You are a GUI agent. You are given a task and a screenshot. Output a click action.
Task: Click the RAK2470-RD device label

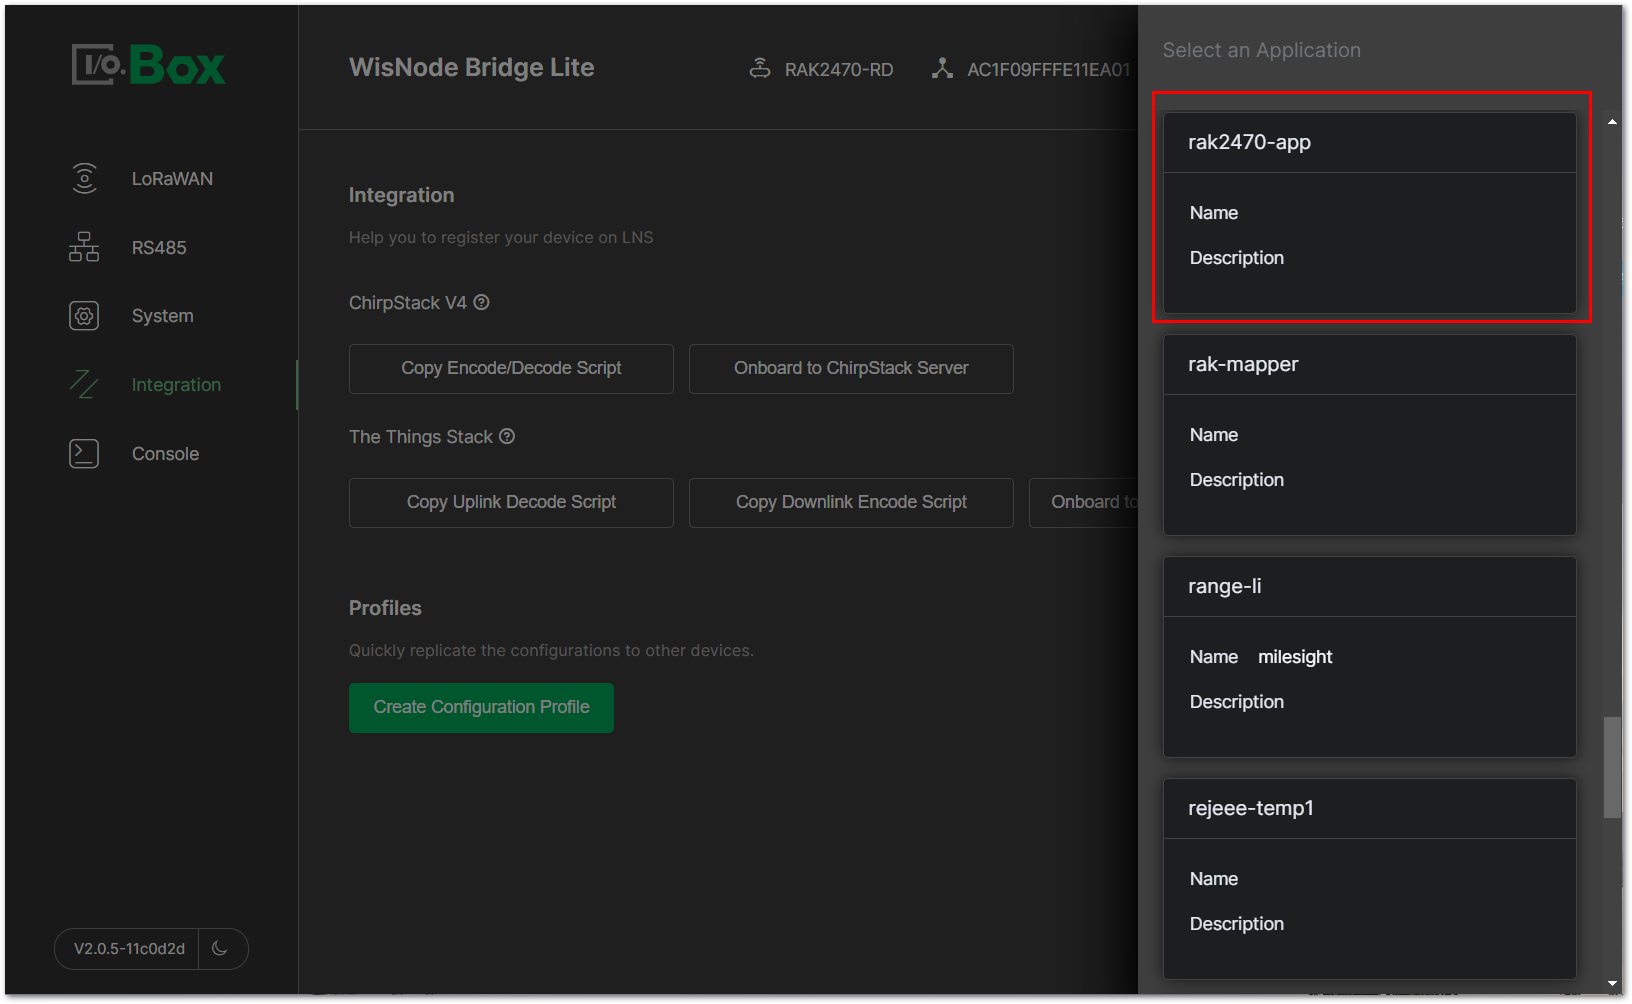pos(839,69)
